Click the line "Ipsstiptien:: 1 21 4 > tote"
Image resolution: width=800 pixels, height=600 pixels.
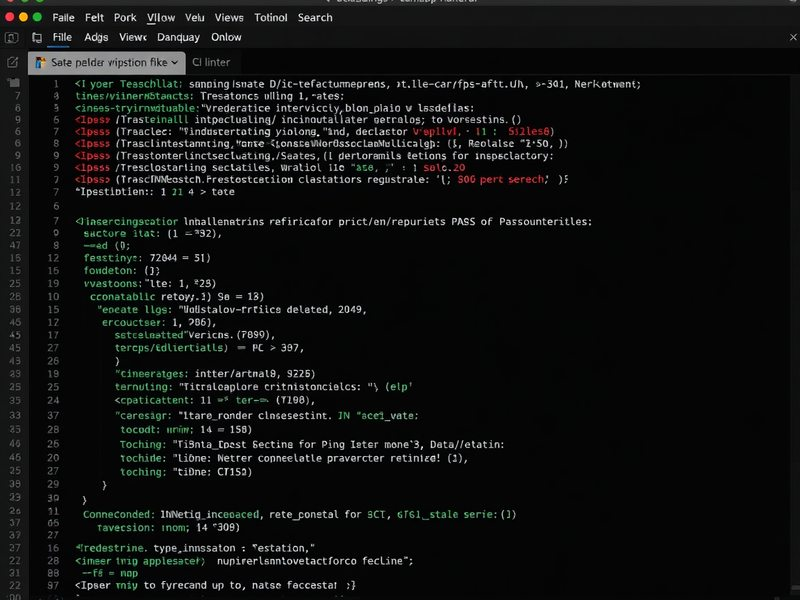coord(155,192)
